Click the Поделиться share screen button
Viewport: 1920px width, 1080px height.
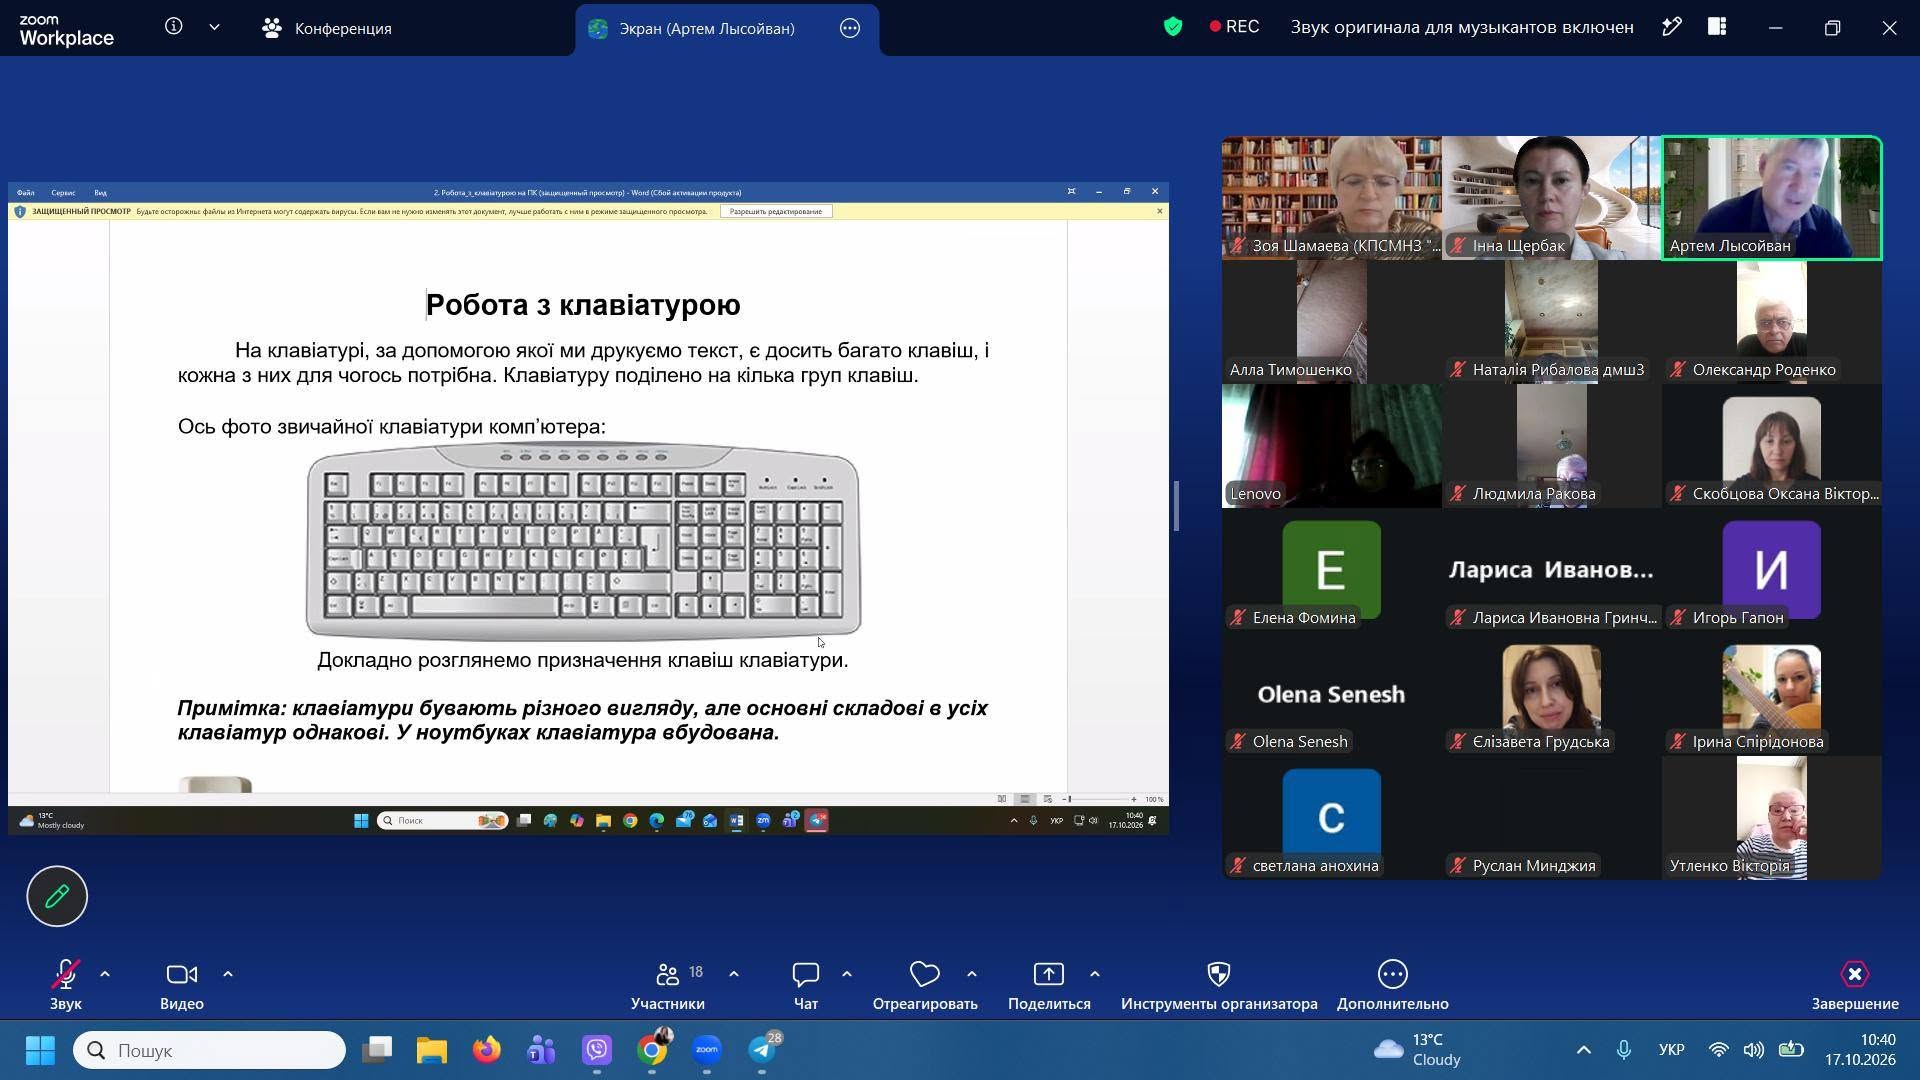(1049, 985)
